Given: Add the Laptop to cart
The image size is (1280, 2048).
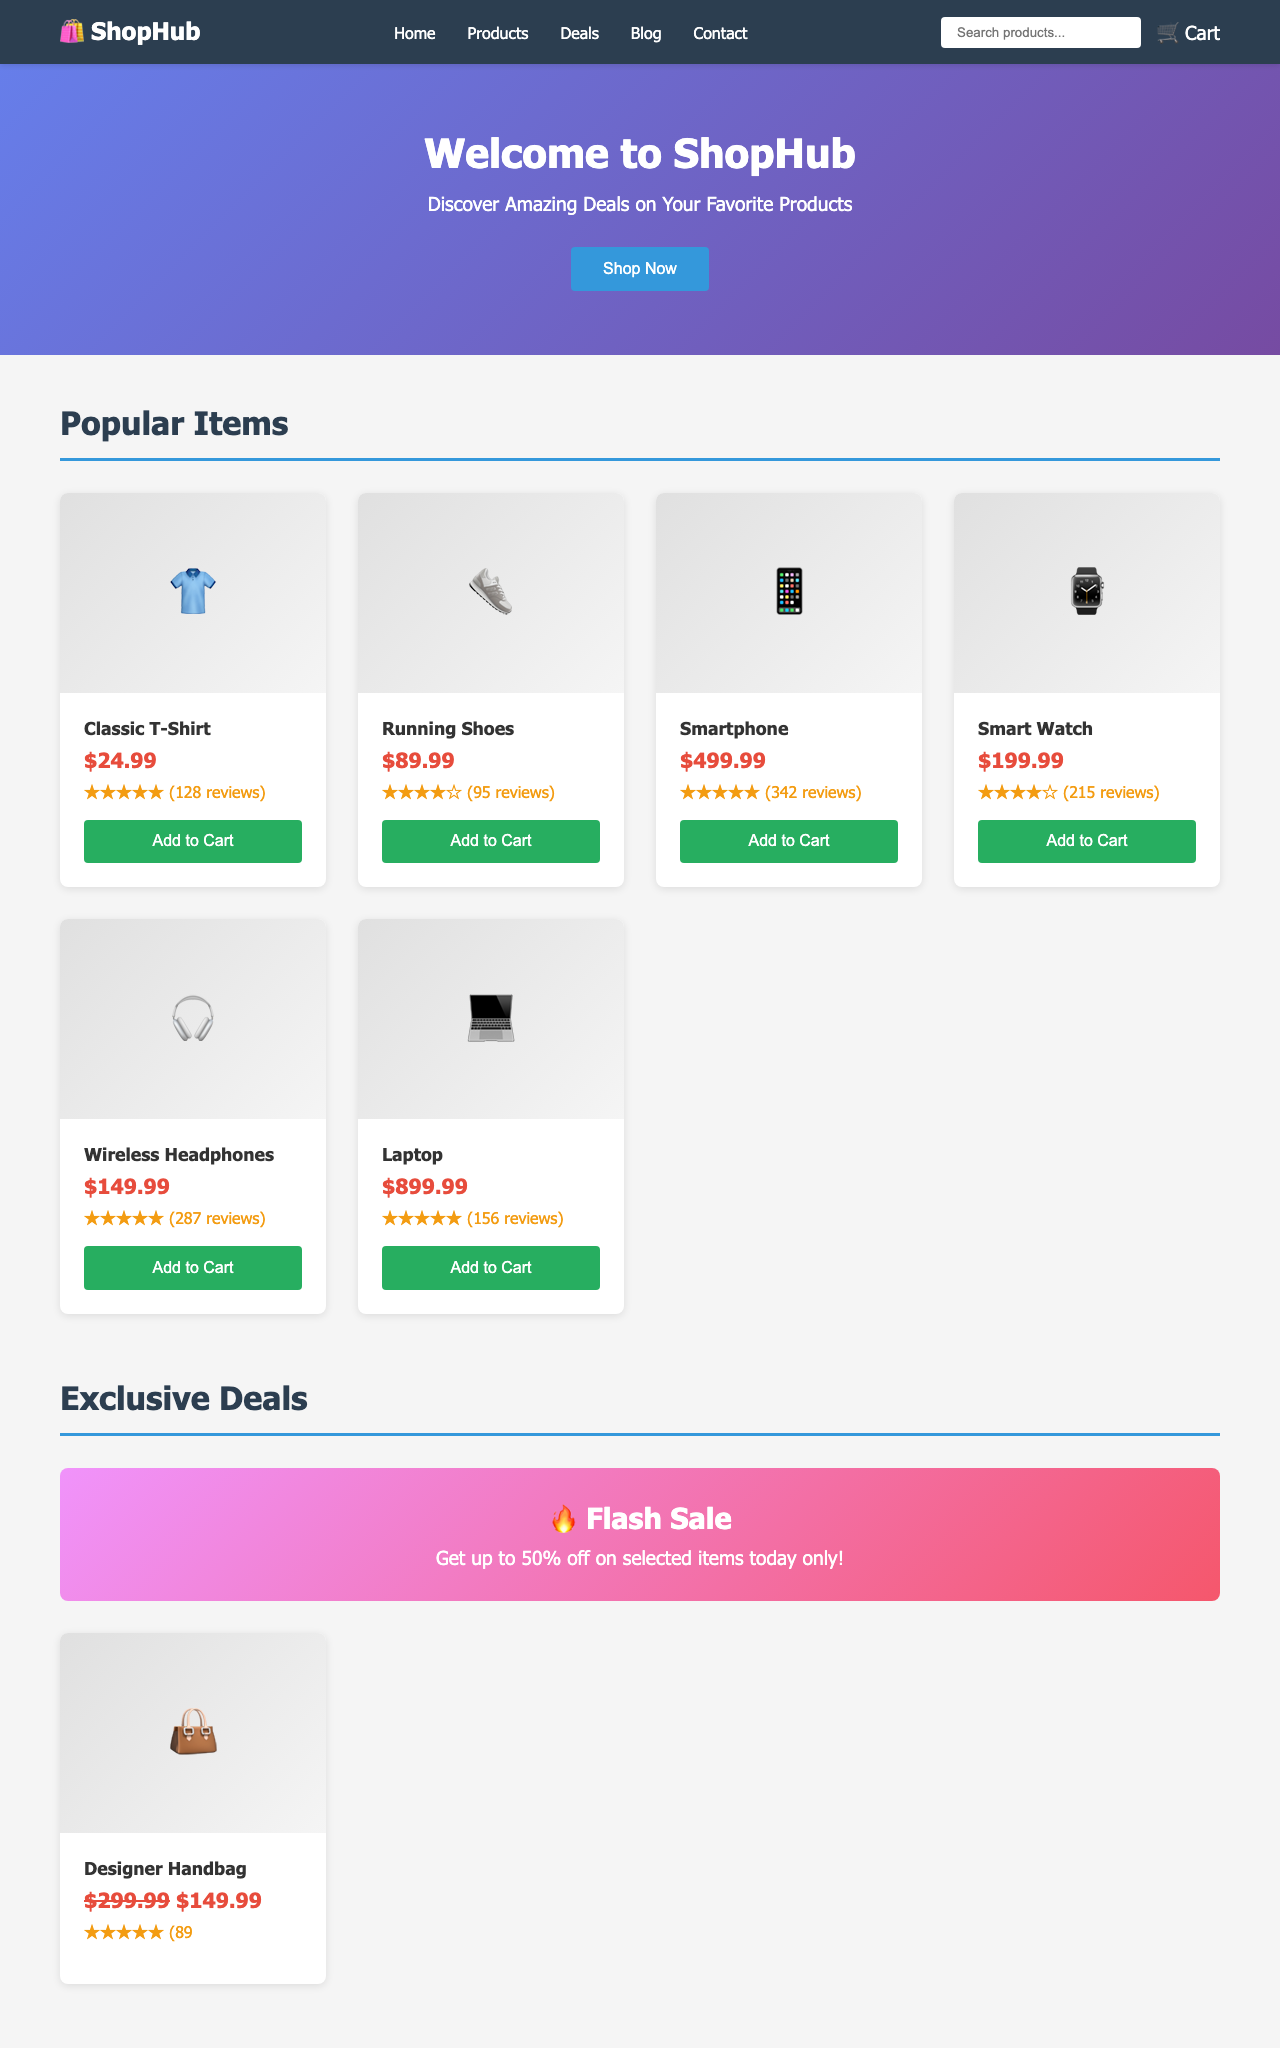Looking at the screenshot, I should coord(490,1267).
